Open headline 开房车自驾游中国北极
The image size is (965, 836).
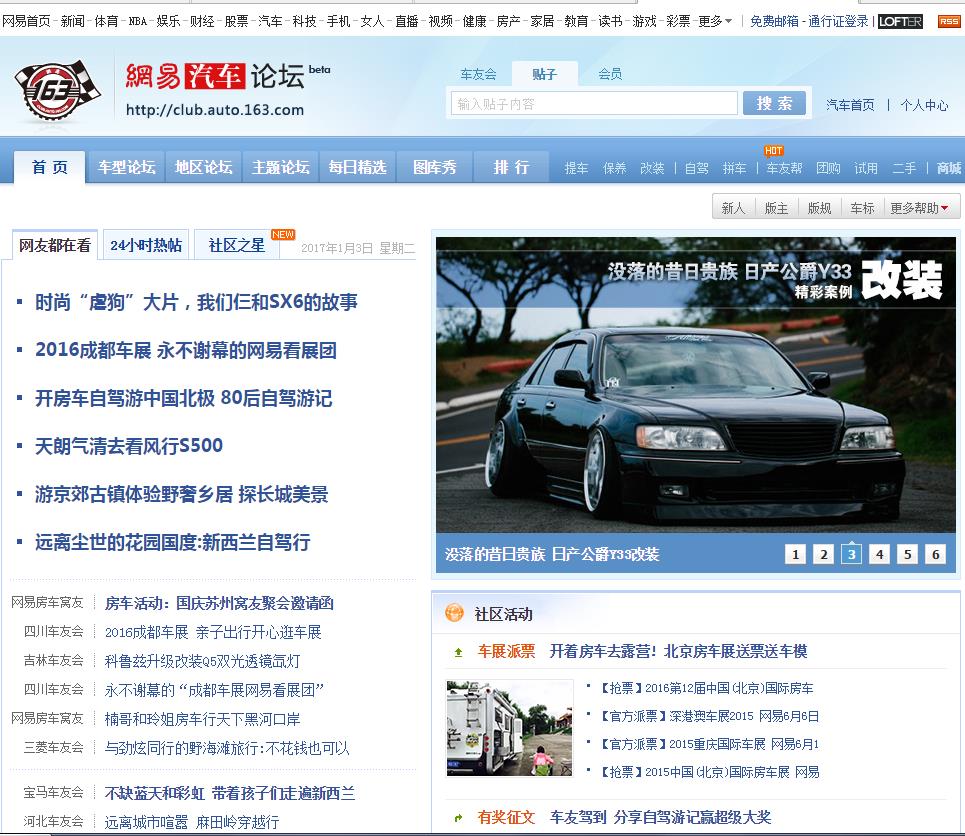(x=183, y=398)
